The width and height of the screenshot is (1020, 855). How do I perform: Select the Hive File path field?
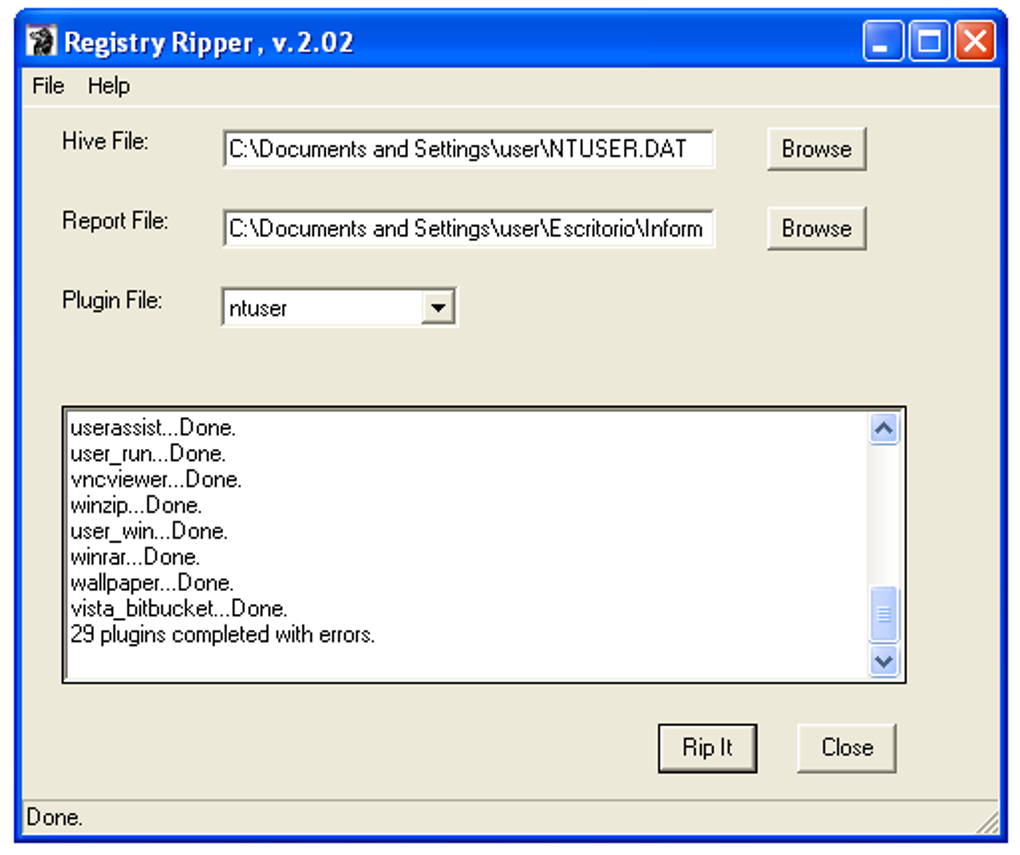pos(468,149)
